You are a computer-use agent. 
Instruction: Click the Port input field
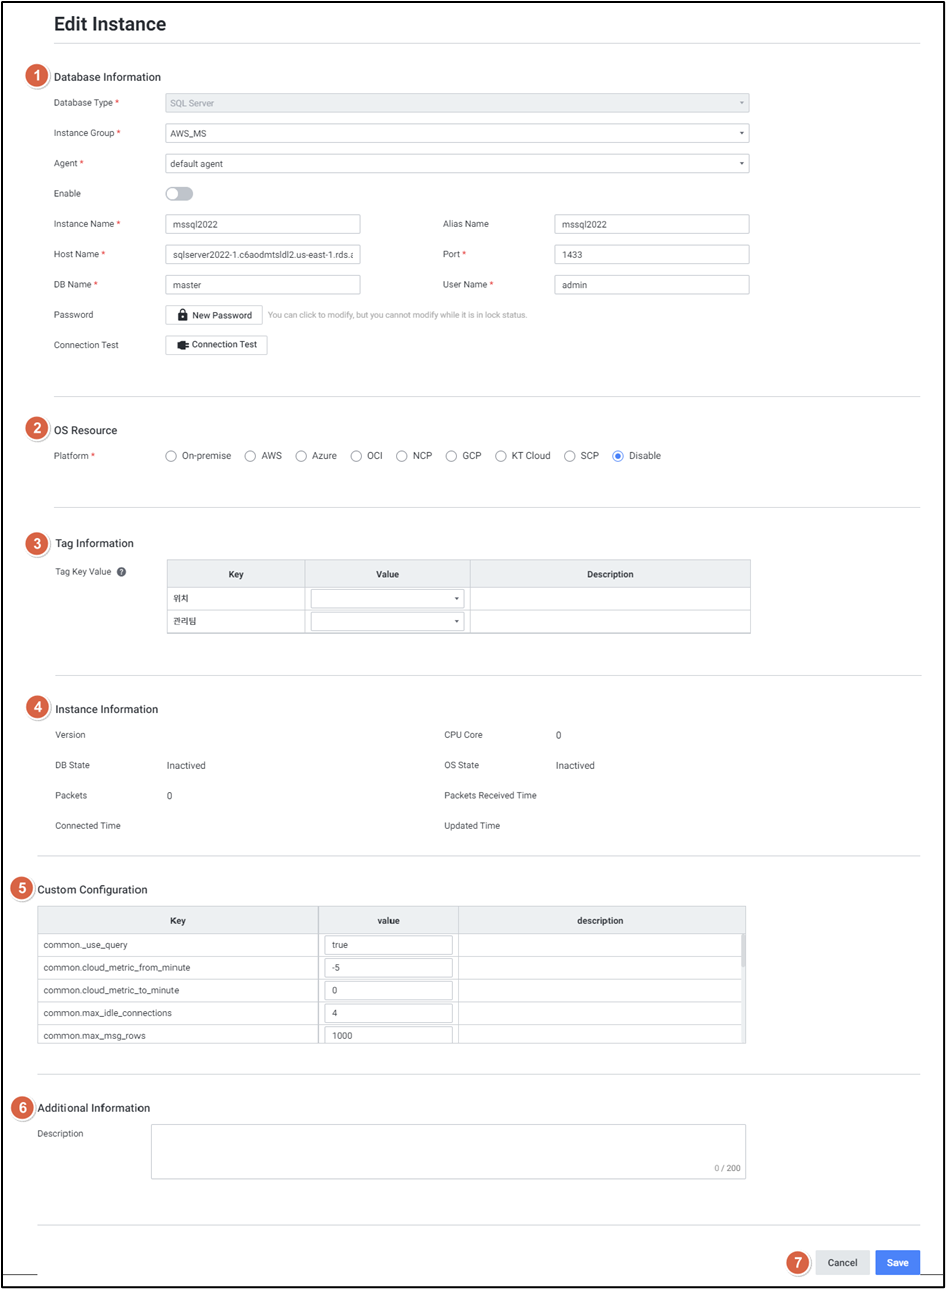coord(651,255)
